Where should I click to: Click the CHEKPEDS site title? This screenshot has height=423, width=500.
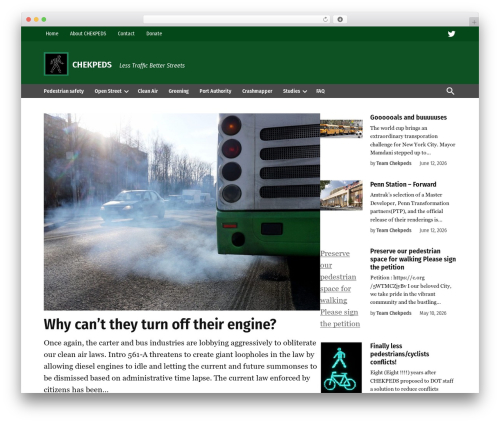(92, 65)
